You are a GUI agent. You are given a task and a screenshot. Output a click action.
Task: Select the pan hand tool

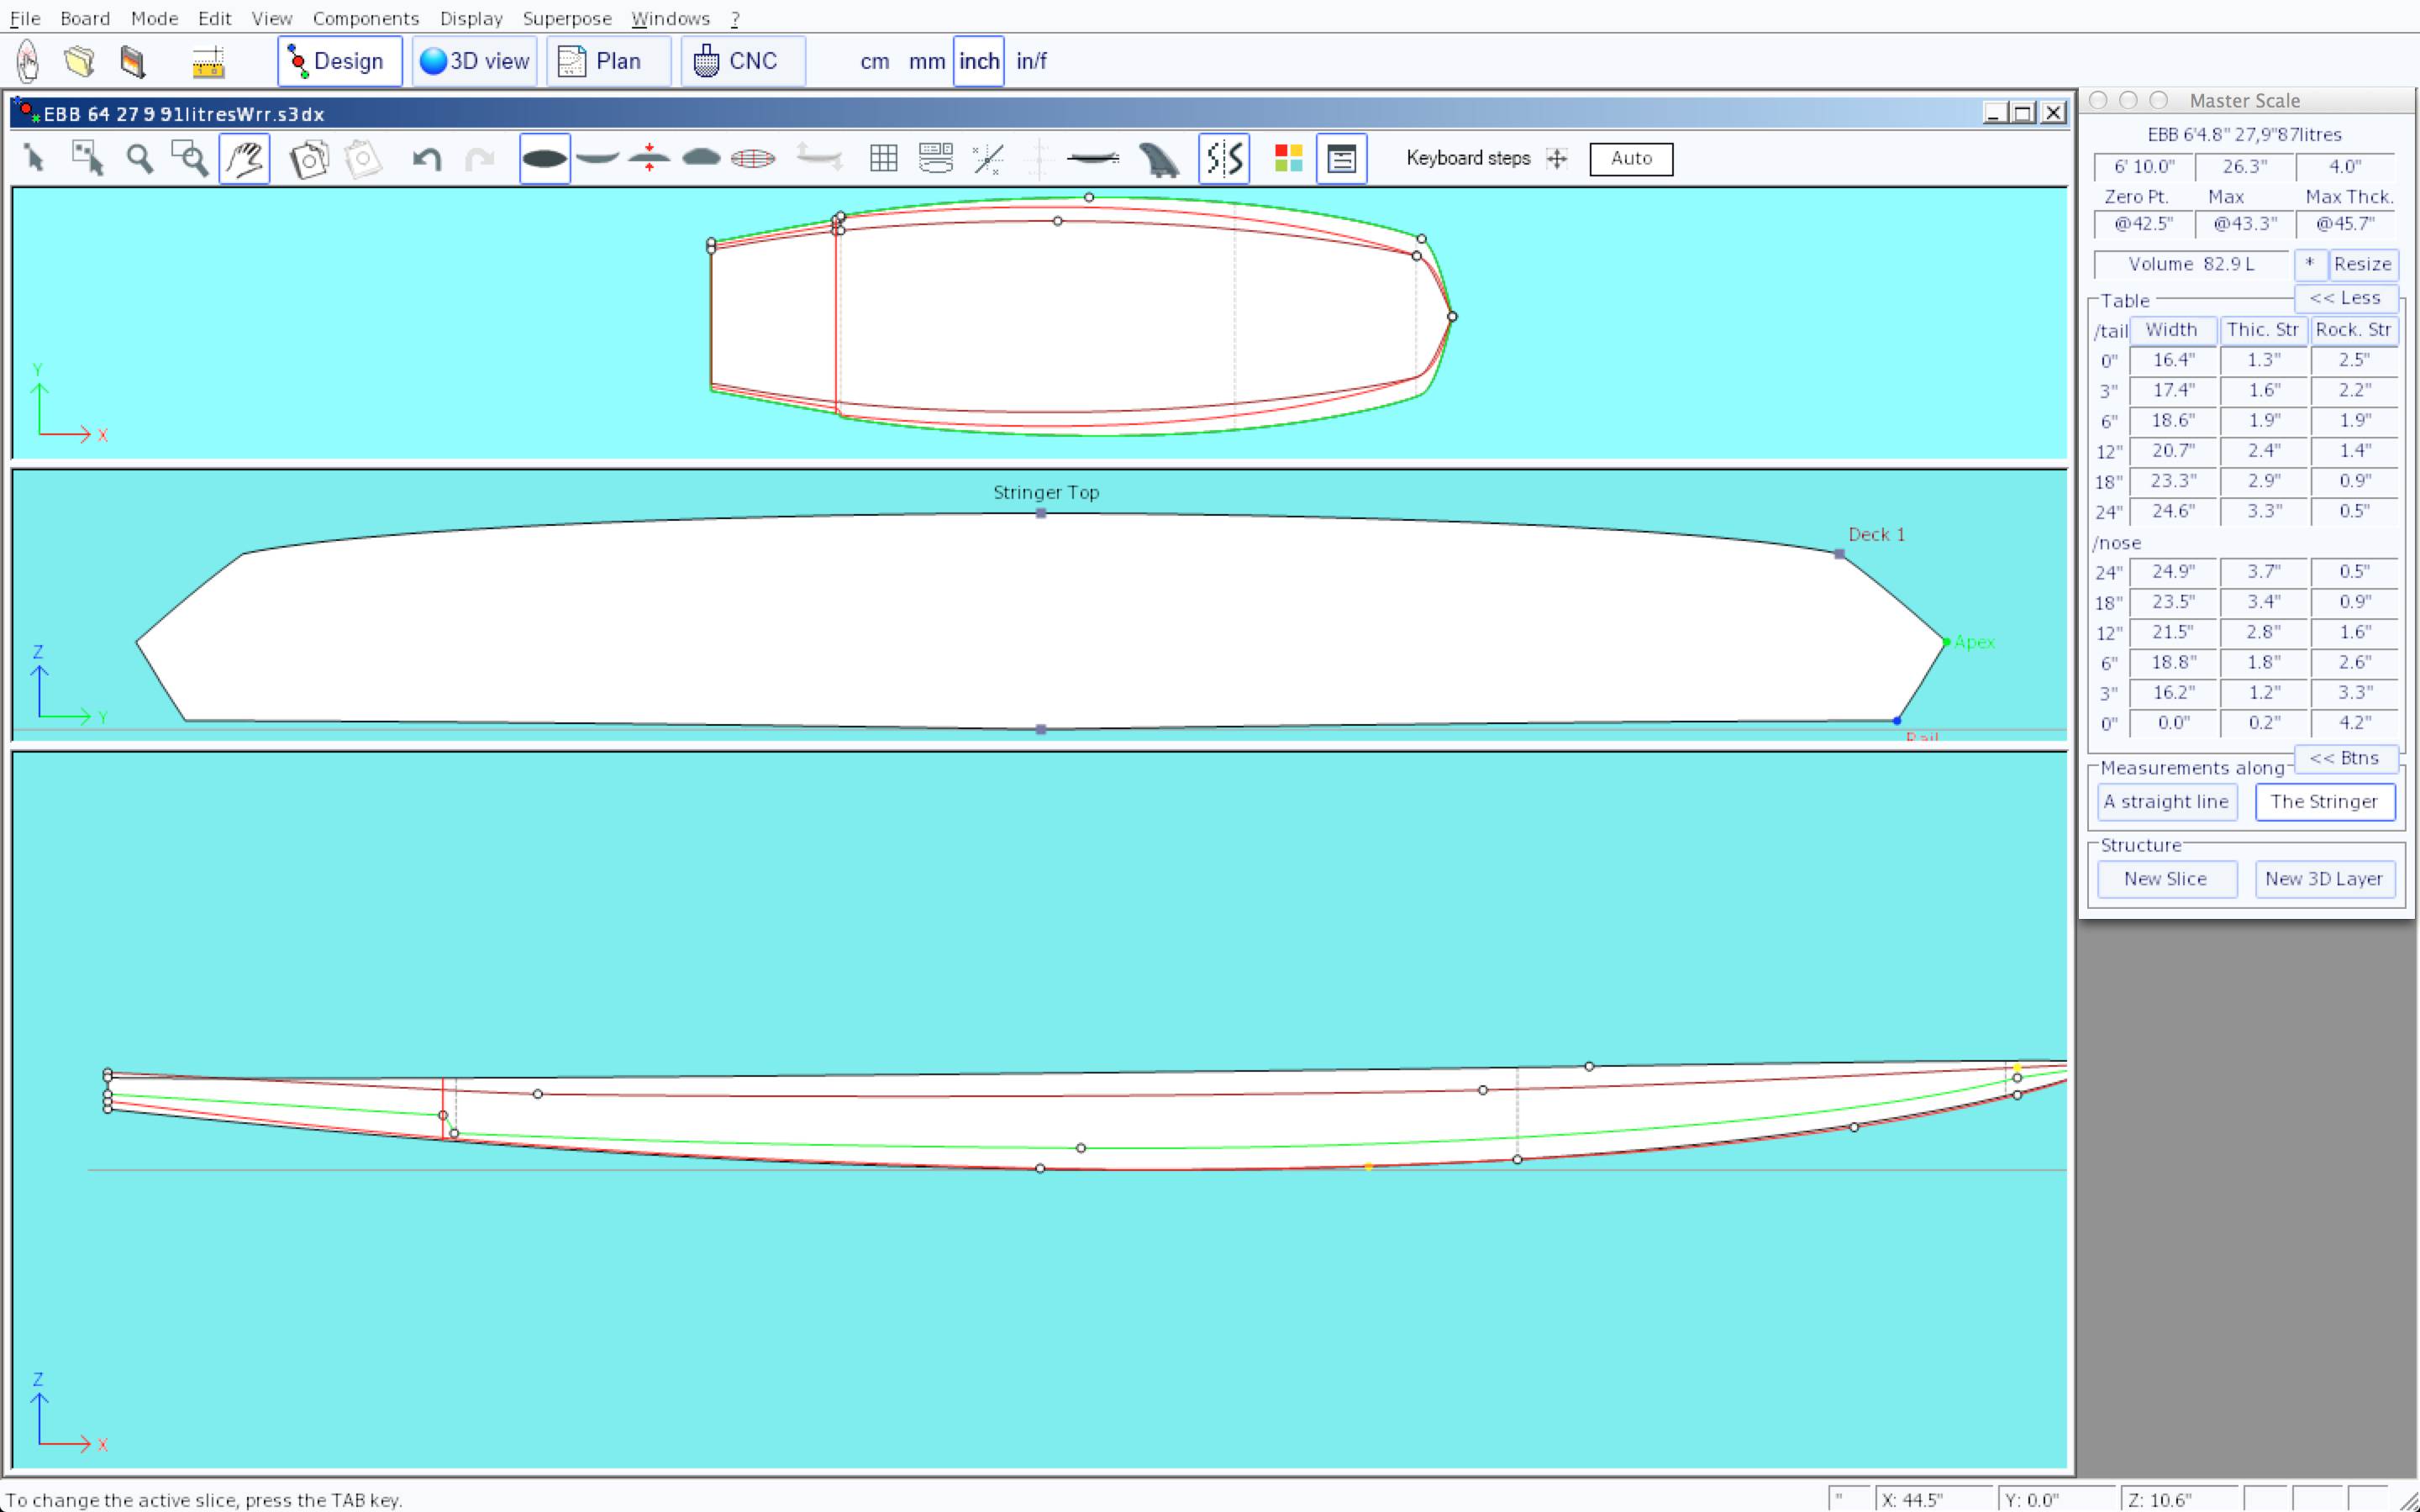coord(244,159)
